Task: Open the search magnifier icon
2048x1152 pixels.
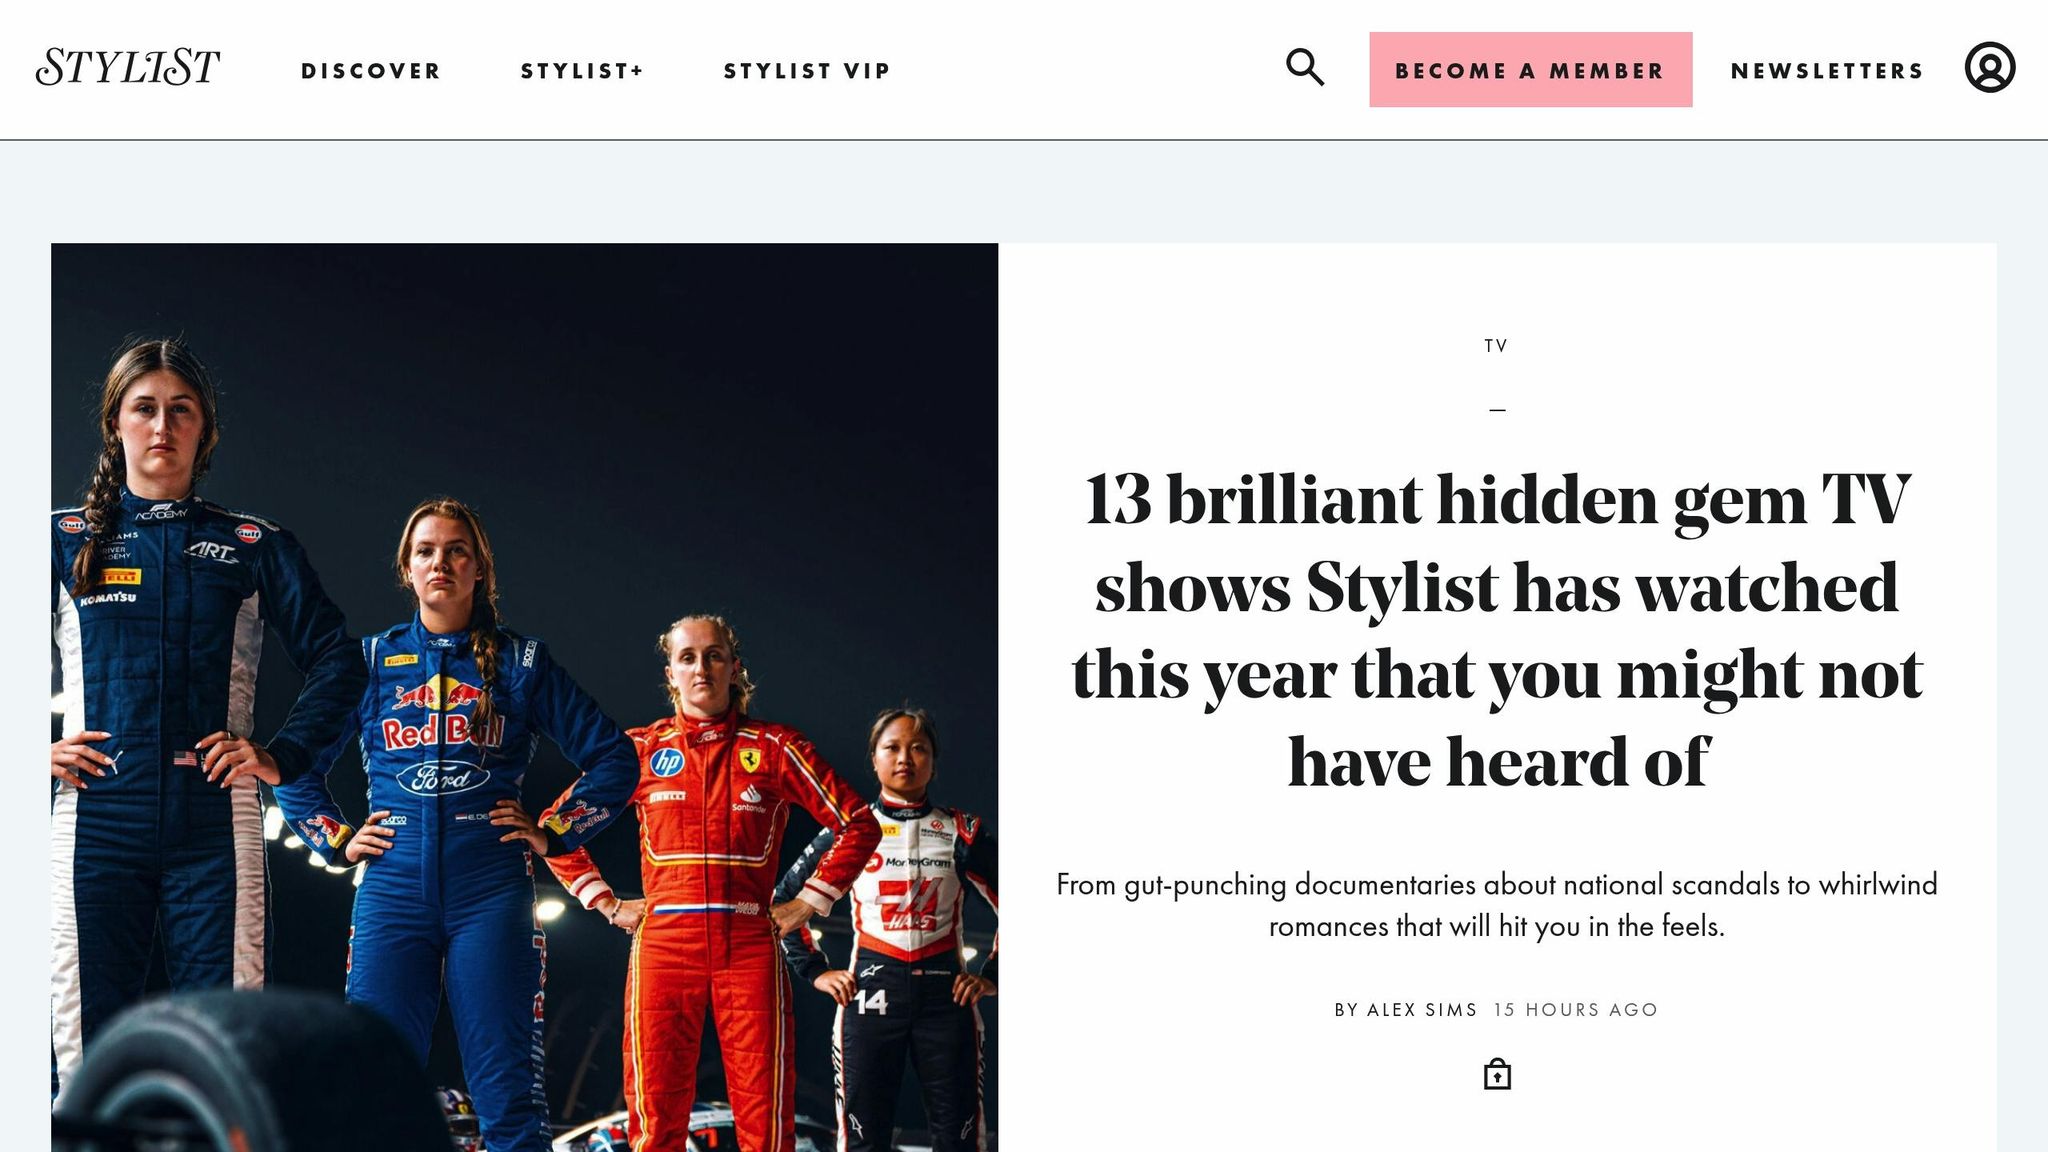Action: click(1304, 67)
